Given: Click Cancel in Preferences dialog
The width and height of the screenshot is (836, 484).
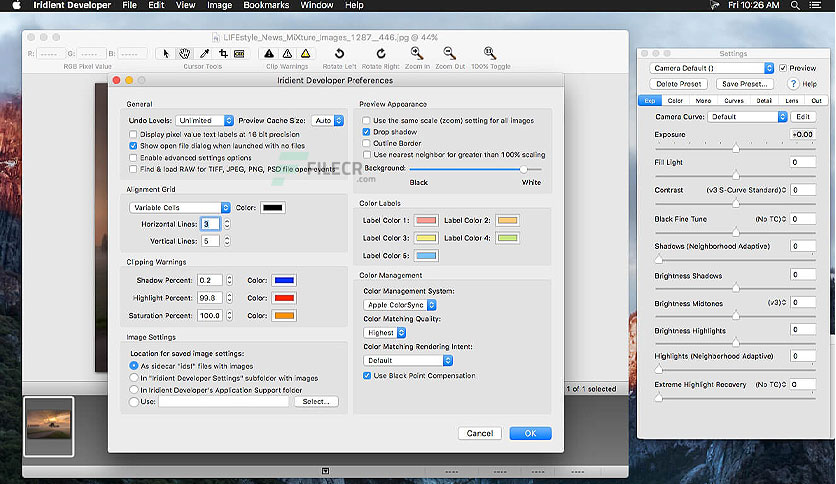Looking at the screenshot, I should click(x=480, y=433).
